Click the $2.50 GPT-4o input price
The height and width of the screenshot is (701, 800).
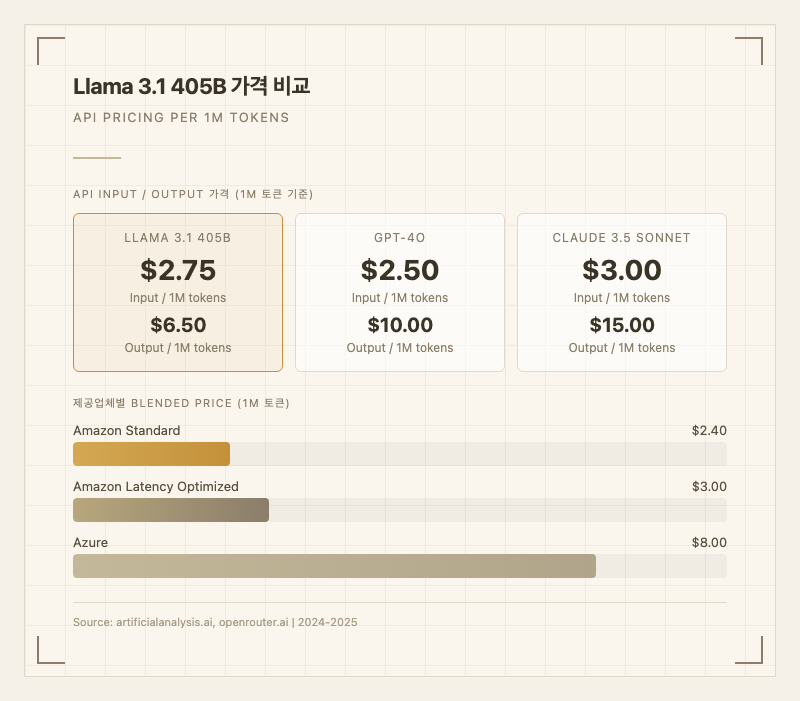[x=400, y=270]
